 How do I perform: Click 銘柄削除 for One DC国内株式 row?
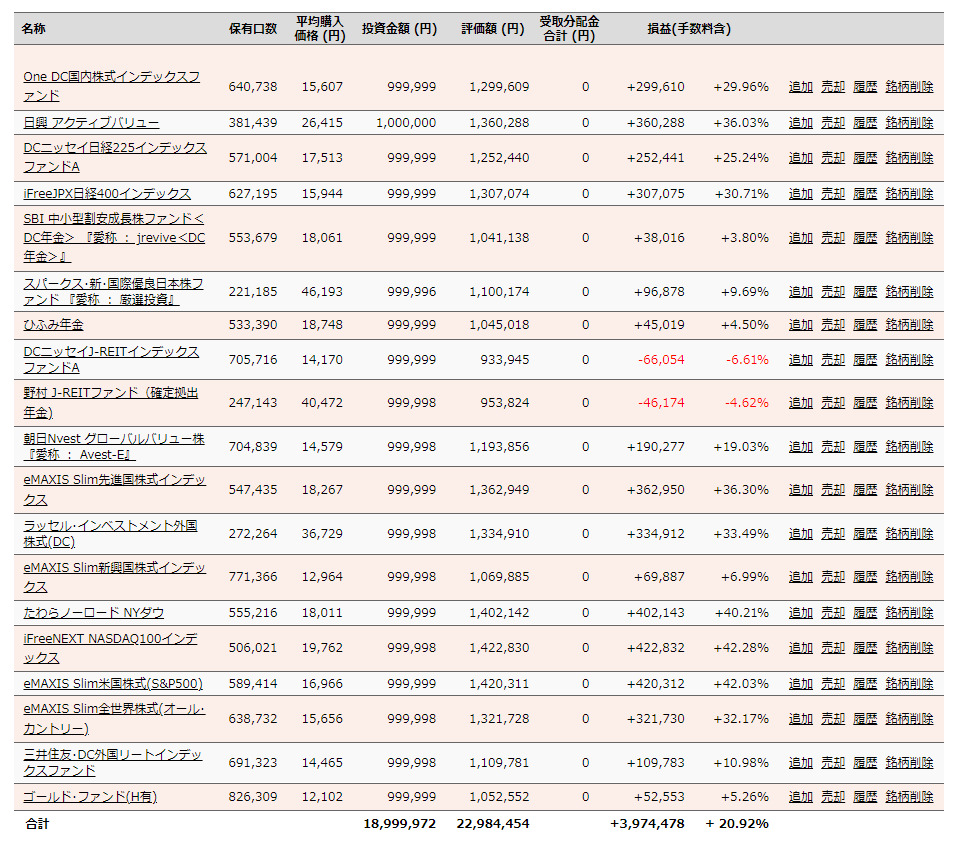[909, 87]
